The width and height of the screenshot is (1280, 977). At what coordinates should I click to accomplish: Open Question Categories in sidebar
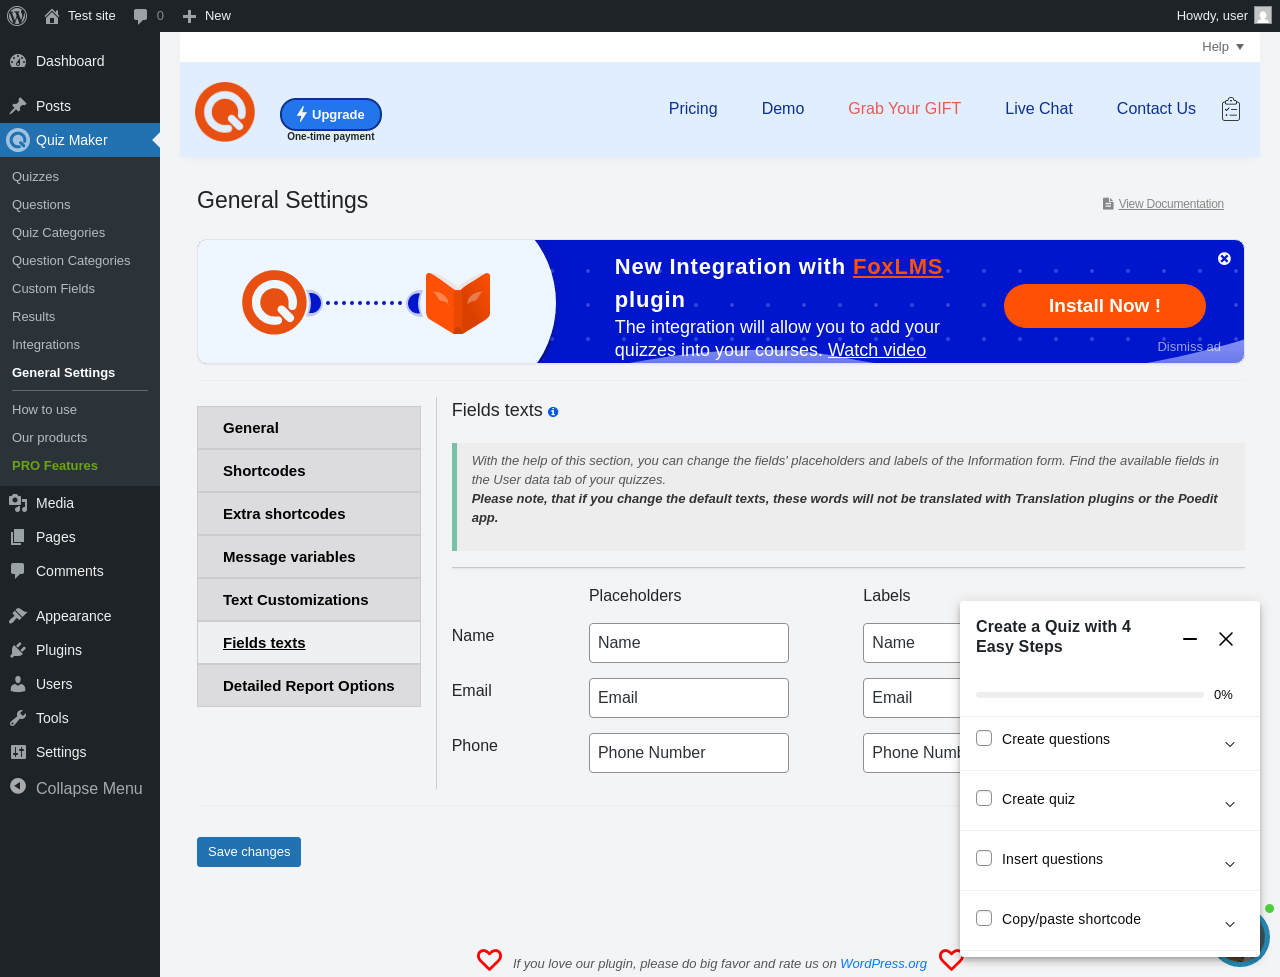tap(71, 261)
